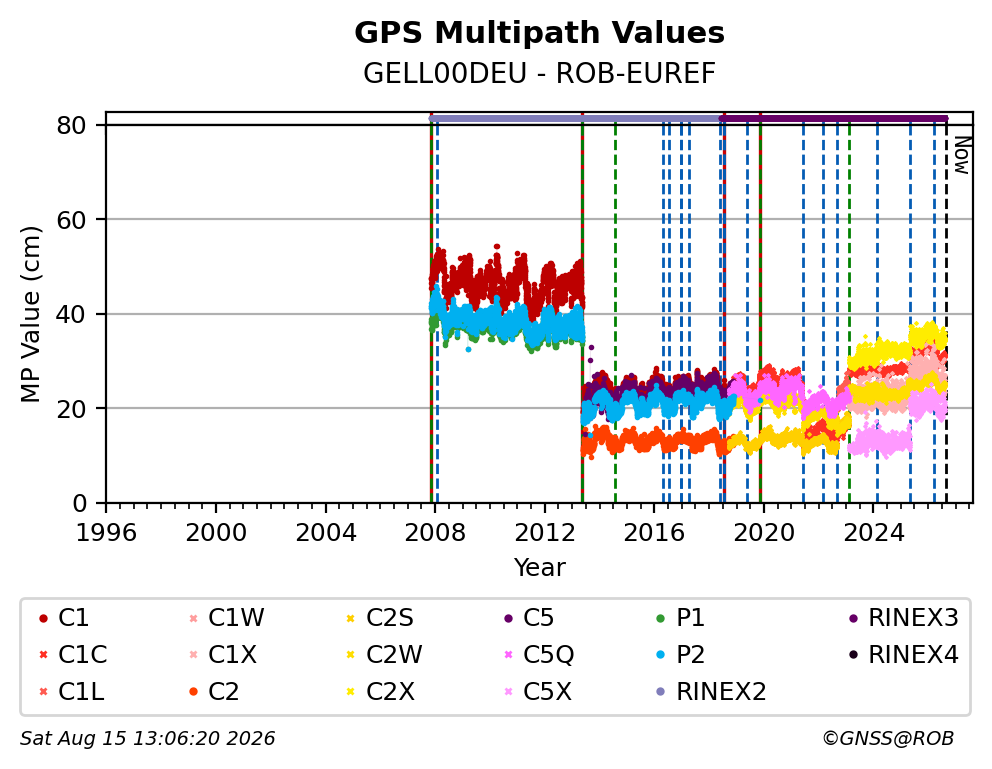This screenshot has width=992, height=769.
Task: Click the ©GNSS@ROB copyright text
Action: coord(888,739)
